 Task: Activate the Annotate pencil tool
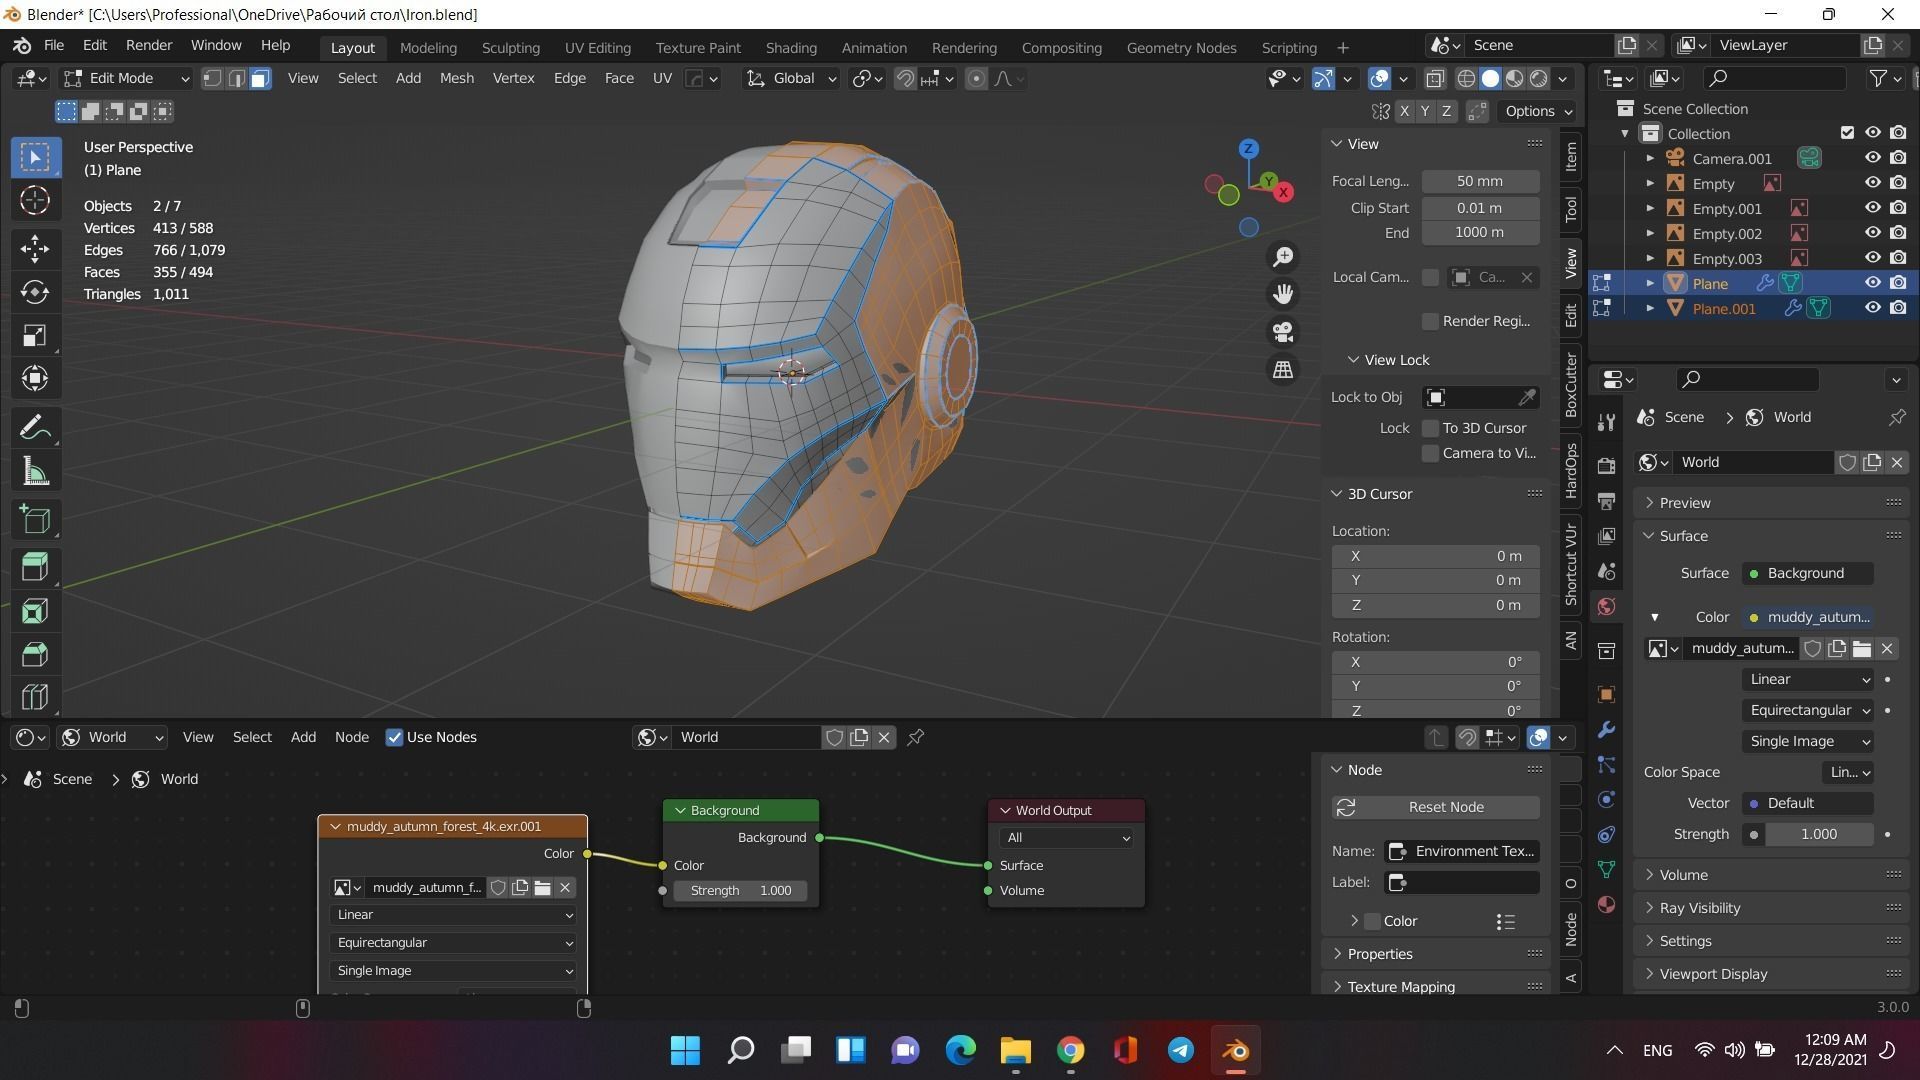coord(35,428)
